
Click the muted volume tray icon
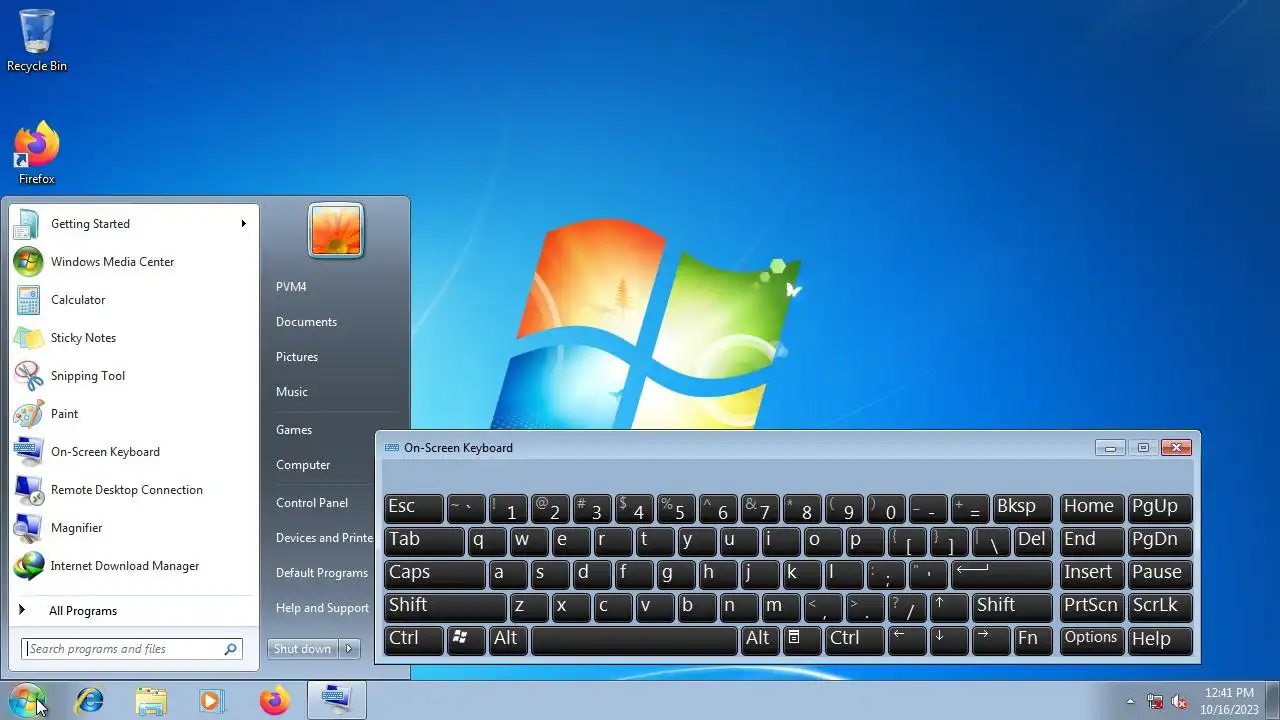1179,701
